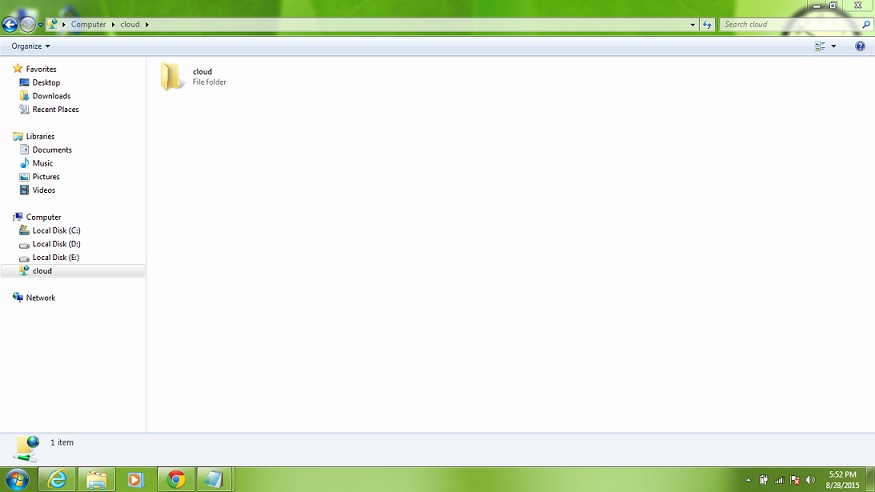Click the Network icon in sidebar
The width and height of the screenshot is (875, 492).
18,297
